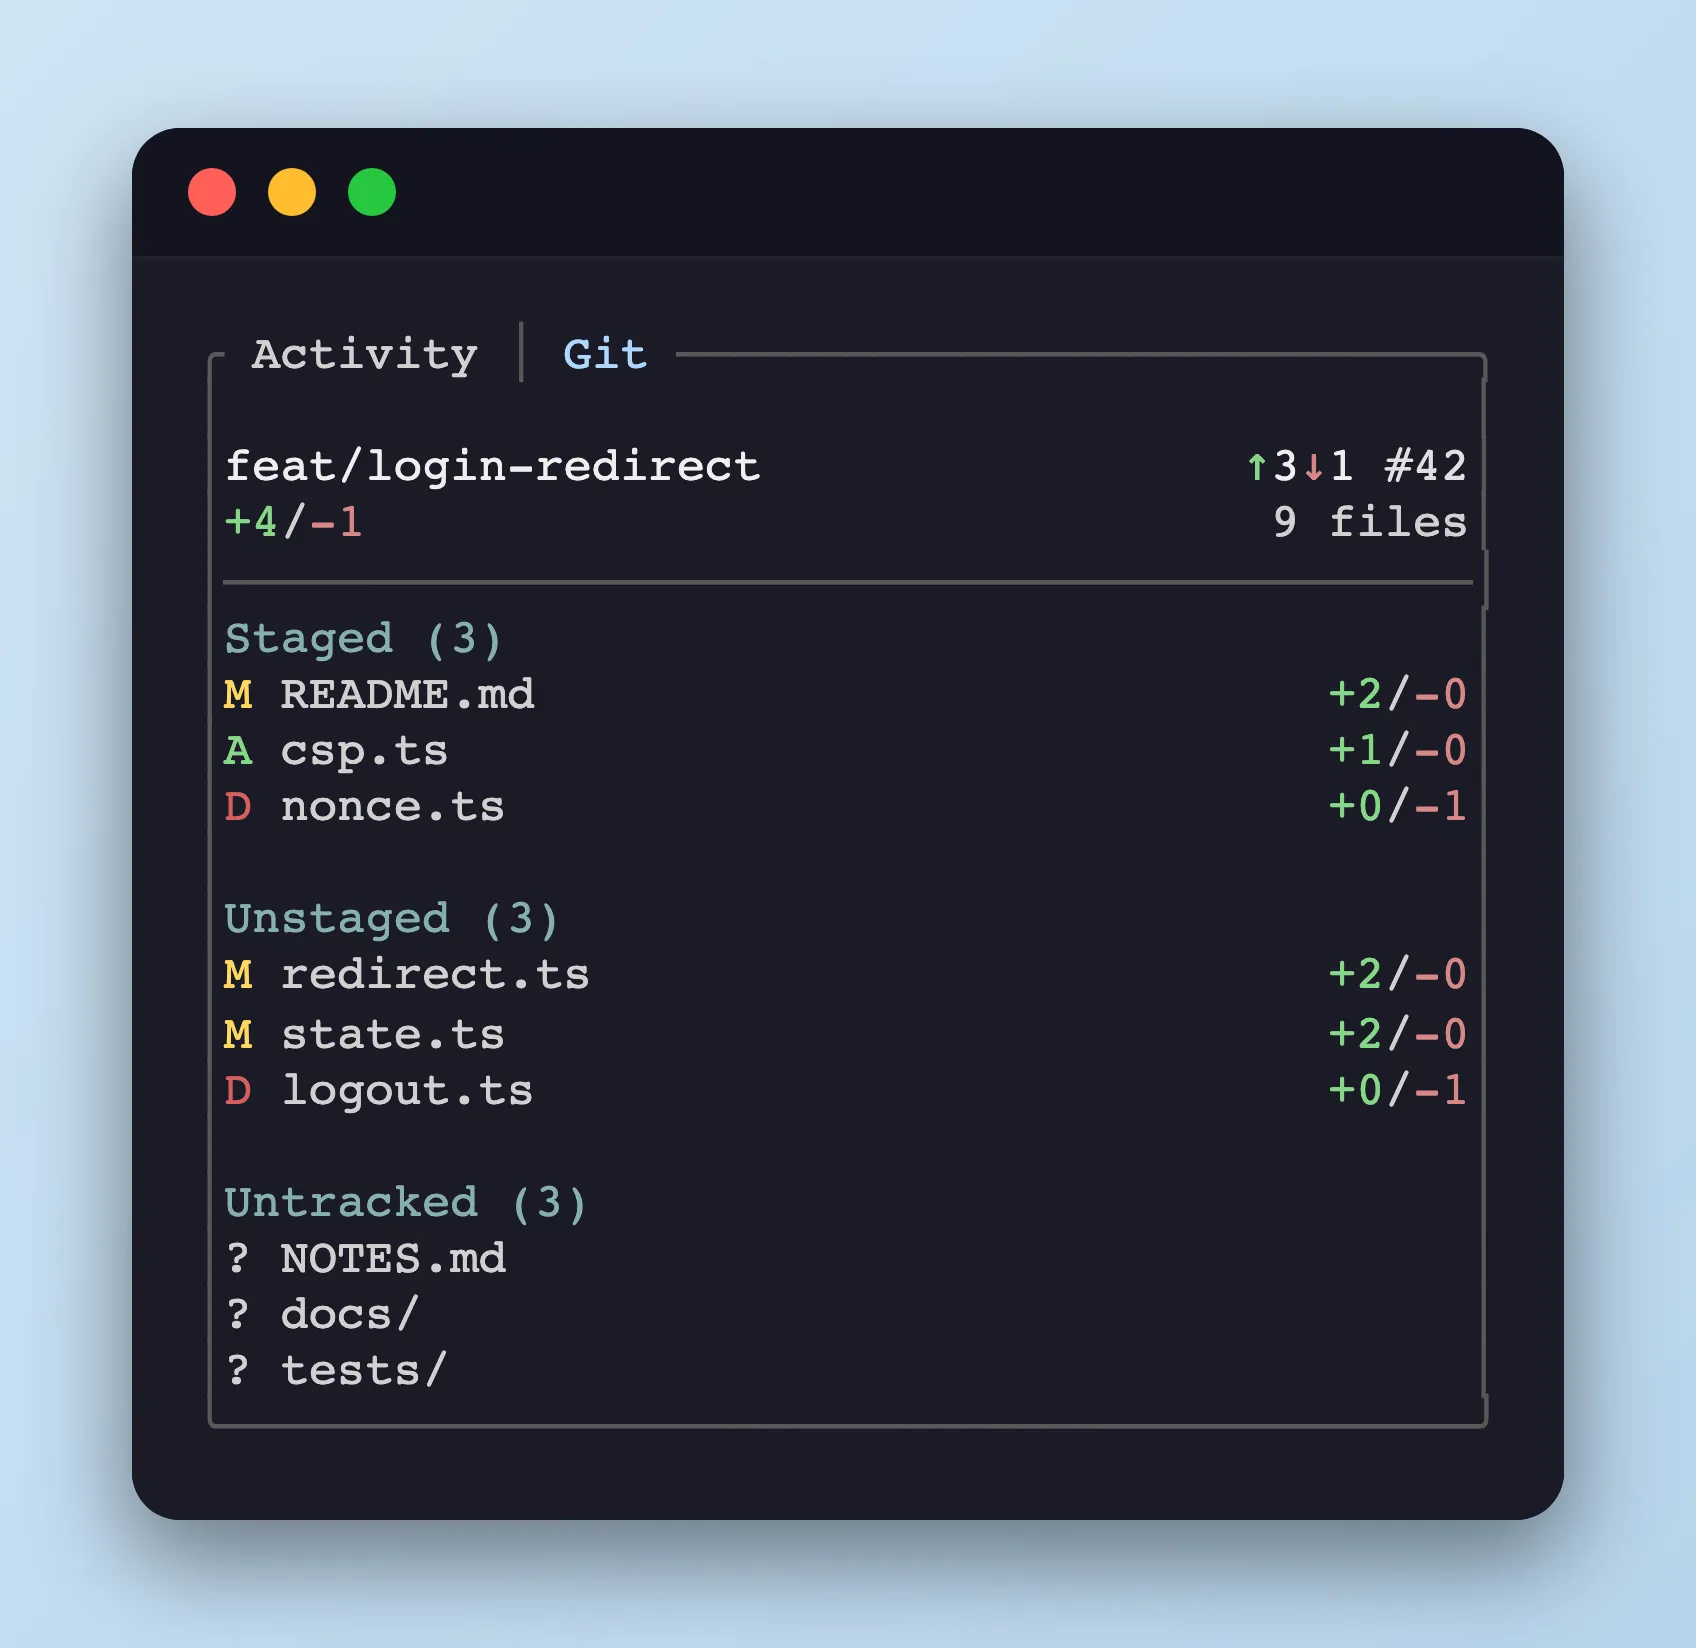Click the M status icon beside README.md
Image resolution: width=1696 pixels, height=1648 pixels.
(238, 694)
